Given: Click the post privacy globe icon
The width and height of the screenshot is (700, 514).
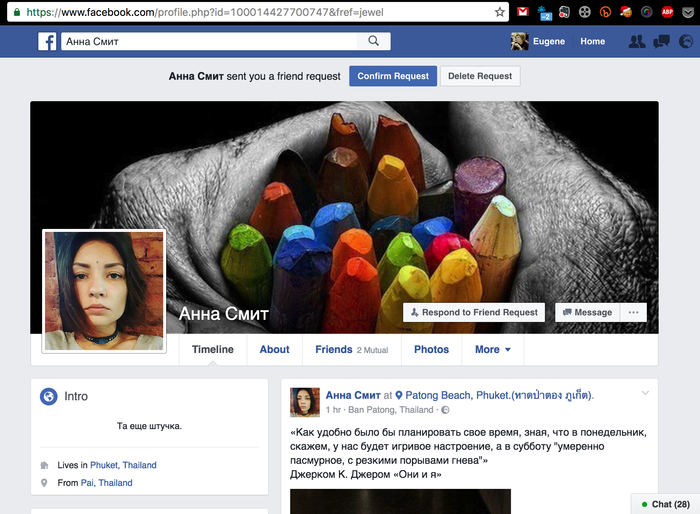Looking at the screenshot, I should coord(445,410).
